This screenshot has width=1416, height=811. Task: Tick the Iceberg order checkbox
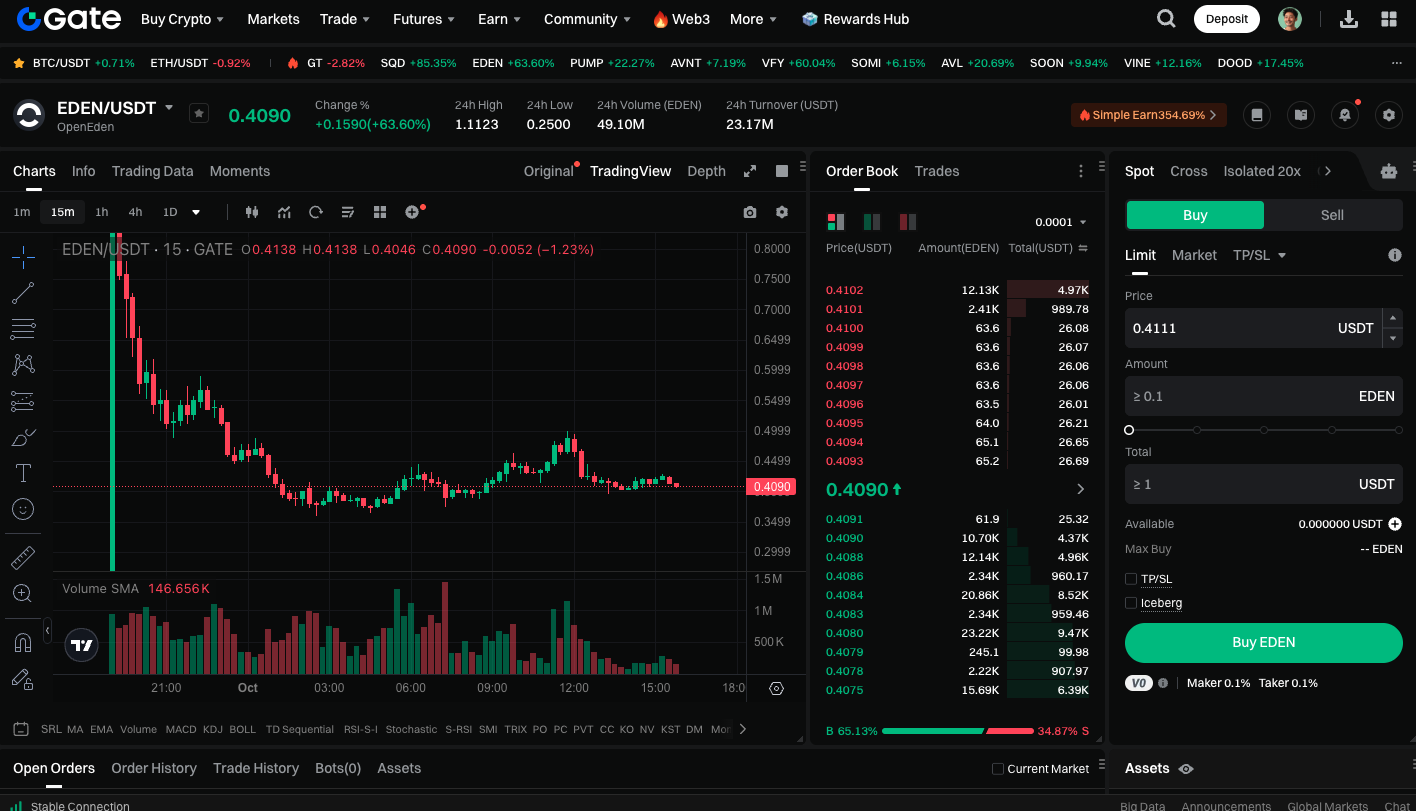click(1131, 603)
